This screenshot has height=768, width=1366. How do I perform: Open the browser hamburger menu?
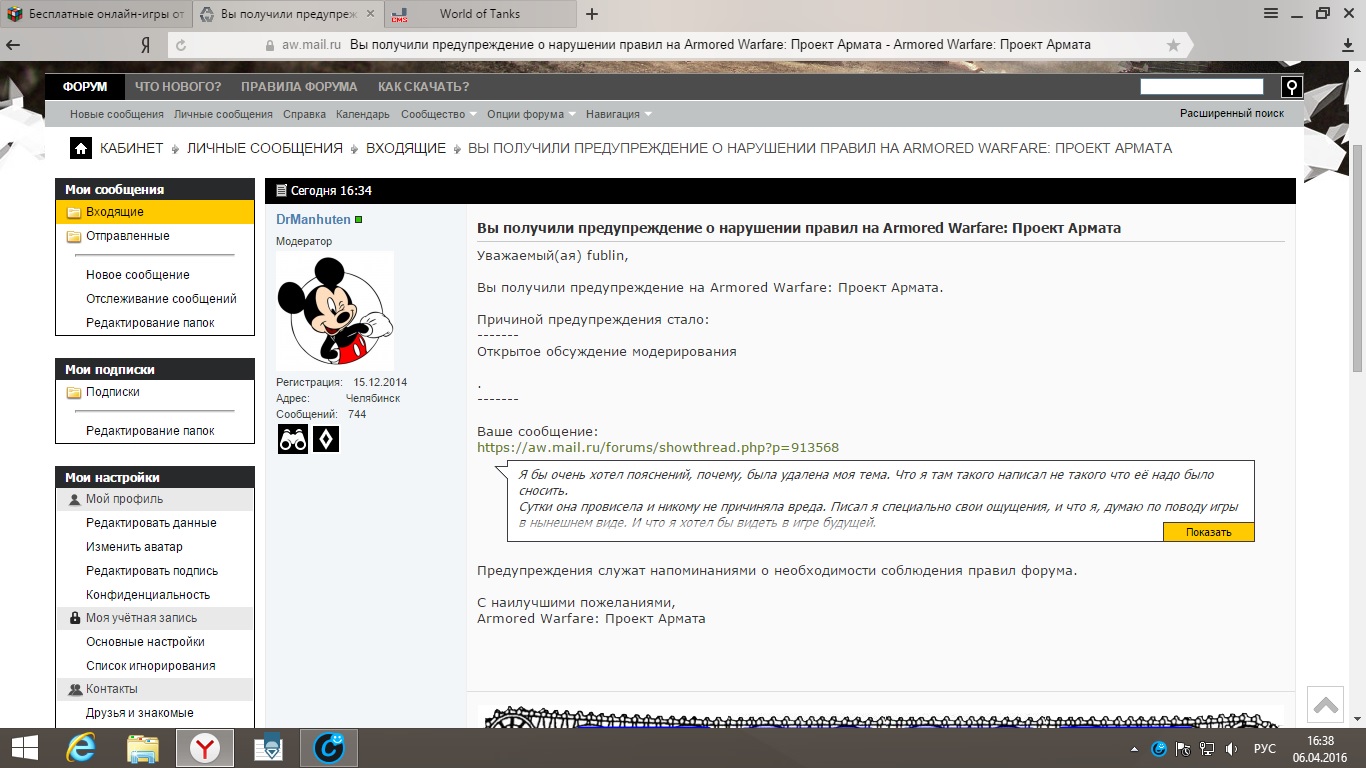1271,13
